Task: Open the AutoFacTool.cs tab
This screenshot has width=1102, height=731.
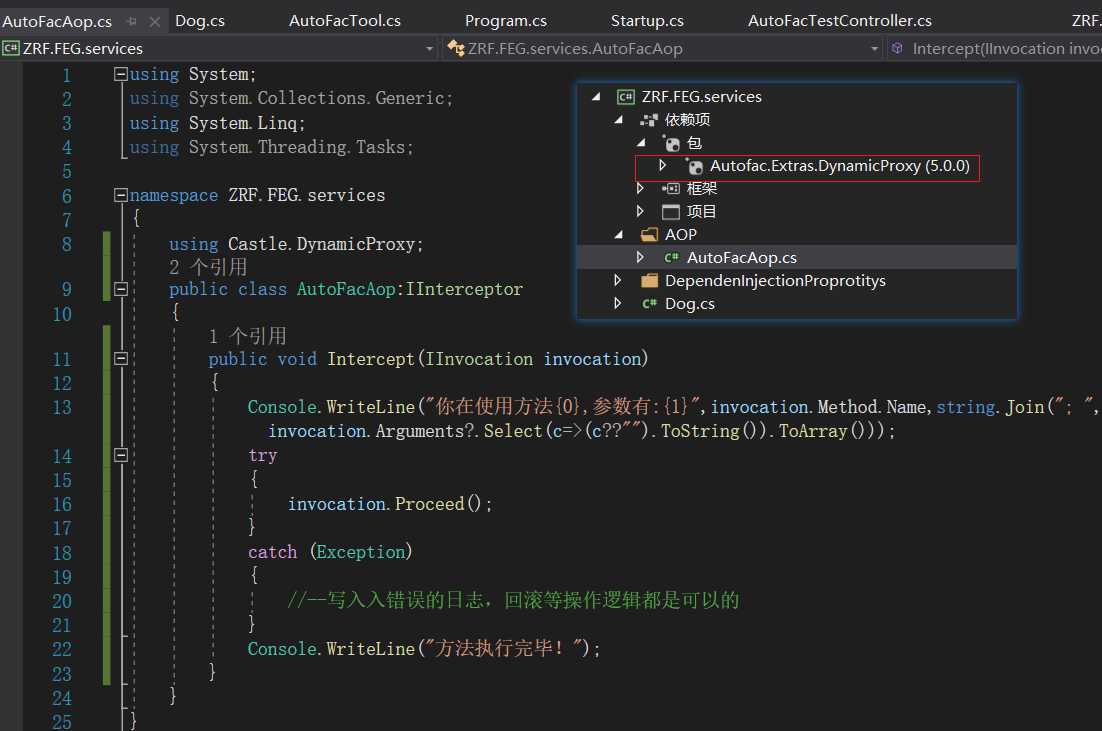Action: click(344, 21)
